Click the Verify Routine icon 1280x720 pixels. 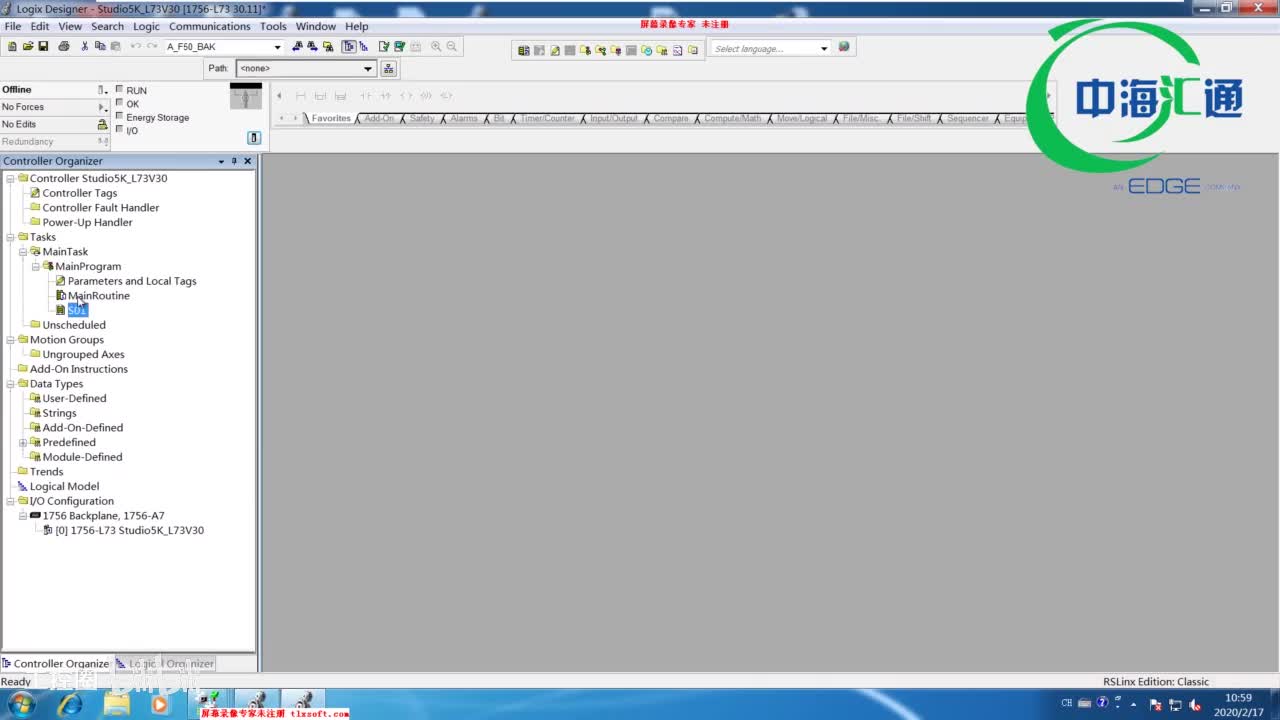point(384,47)
